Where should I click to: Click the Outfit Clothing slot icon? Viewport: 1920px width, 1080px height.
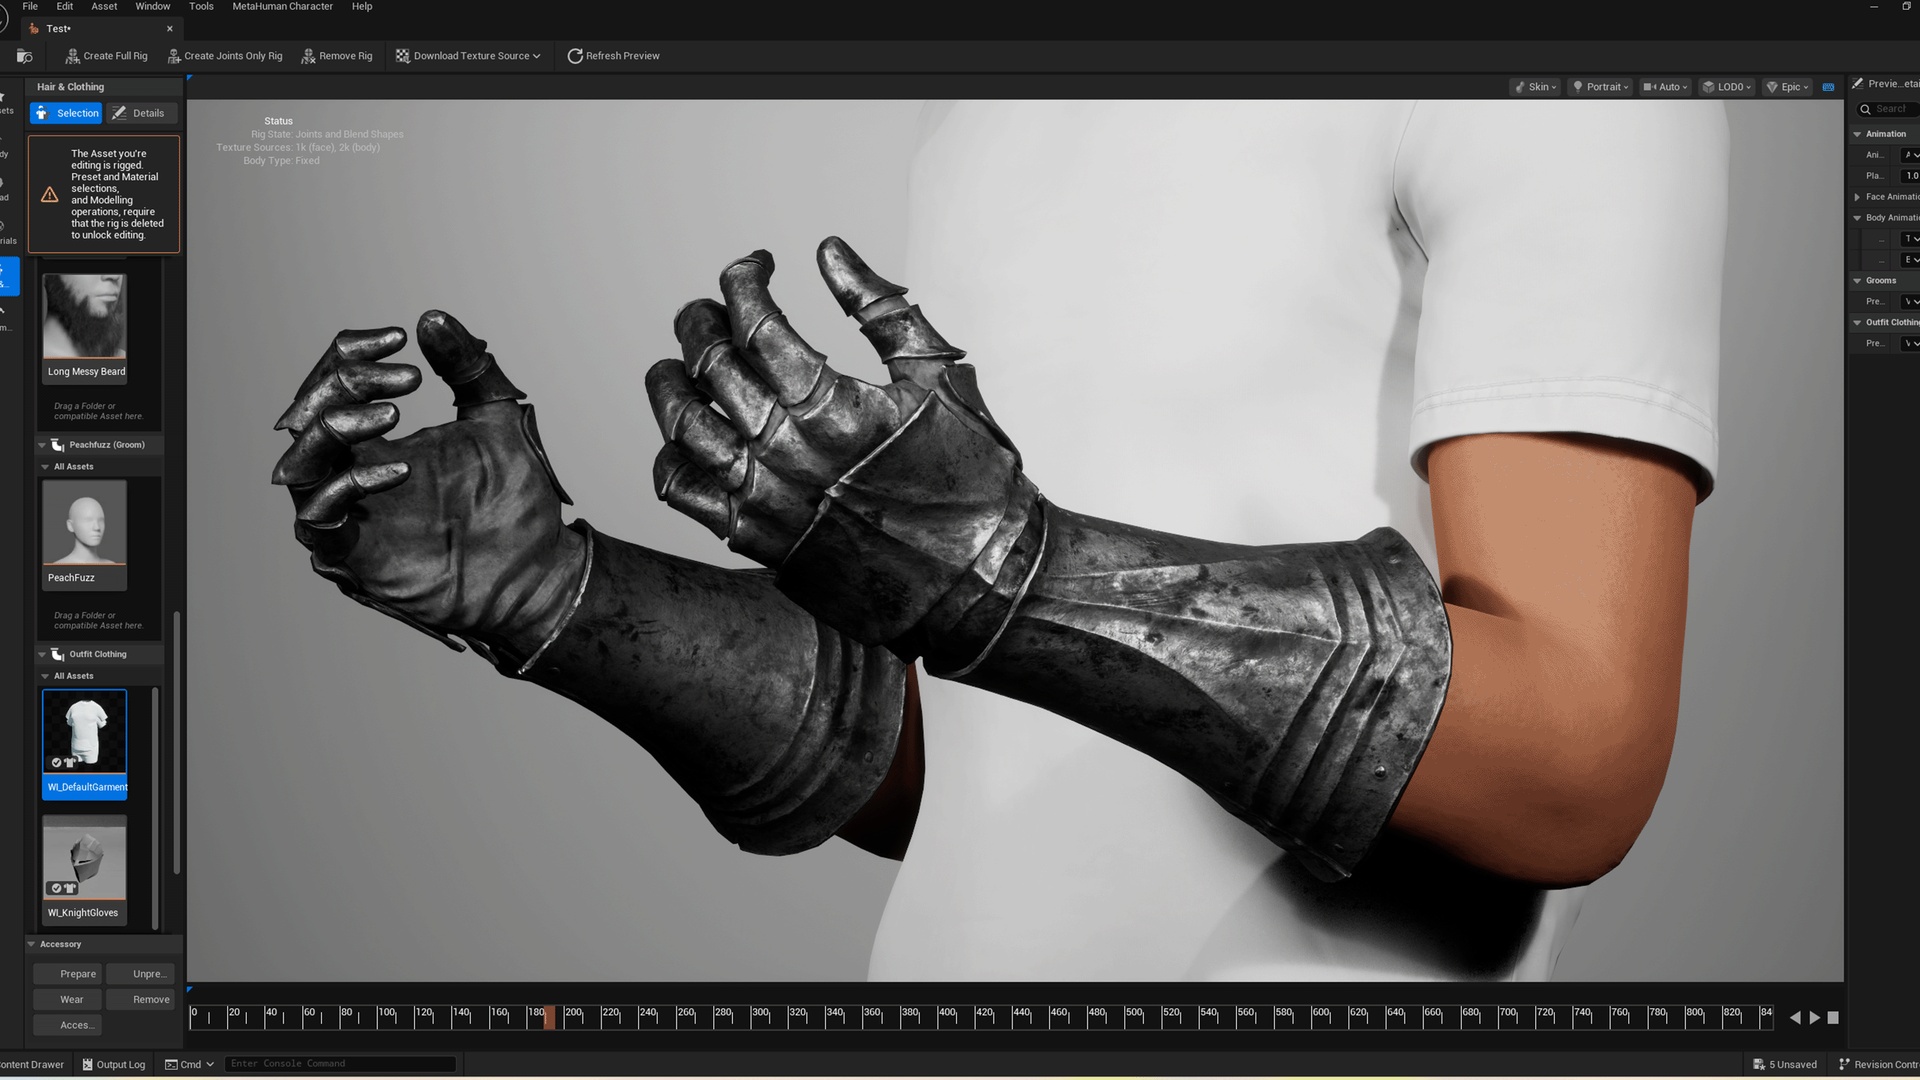(58, 654)
